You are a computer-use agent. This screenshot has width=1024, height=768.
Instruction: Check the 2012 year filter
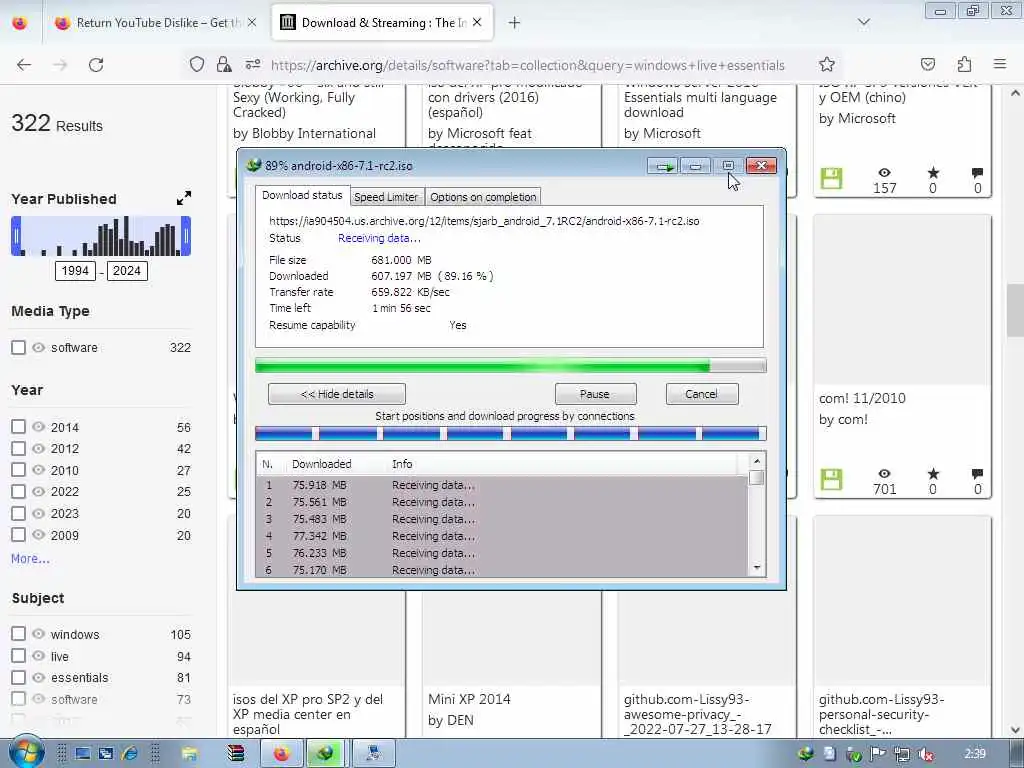pyautogui.click(x=18, y=449)
